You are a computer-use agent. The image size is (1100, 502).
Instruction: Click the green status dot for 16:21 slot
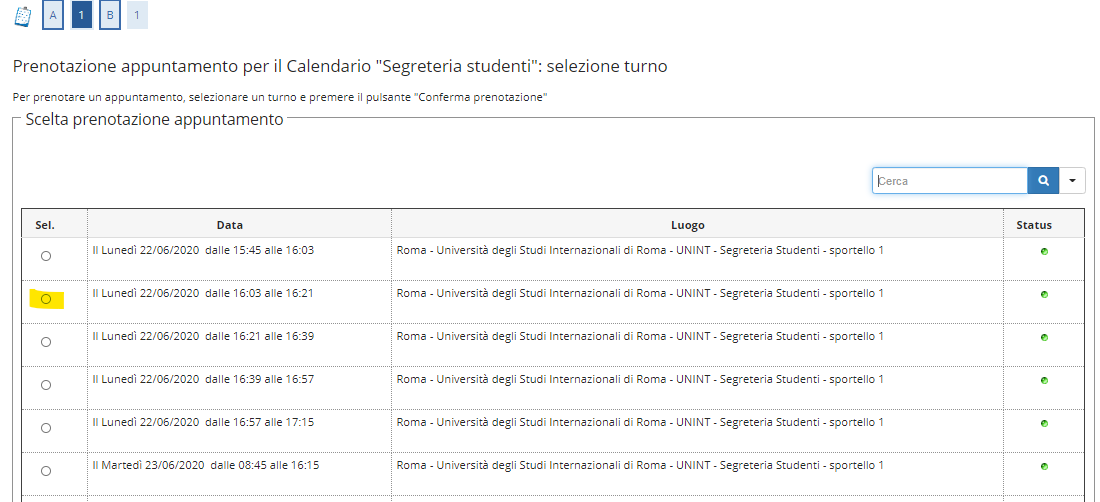[1044, 337]
